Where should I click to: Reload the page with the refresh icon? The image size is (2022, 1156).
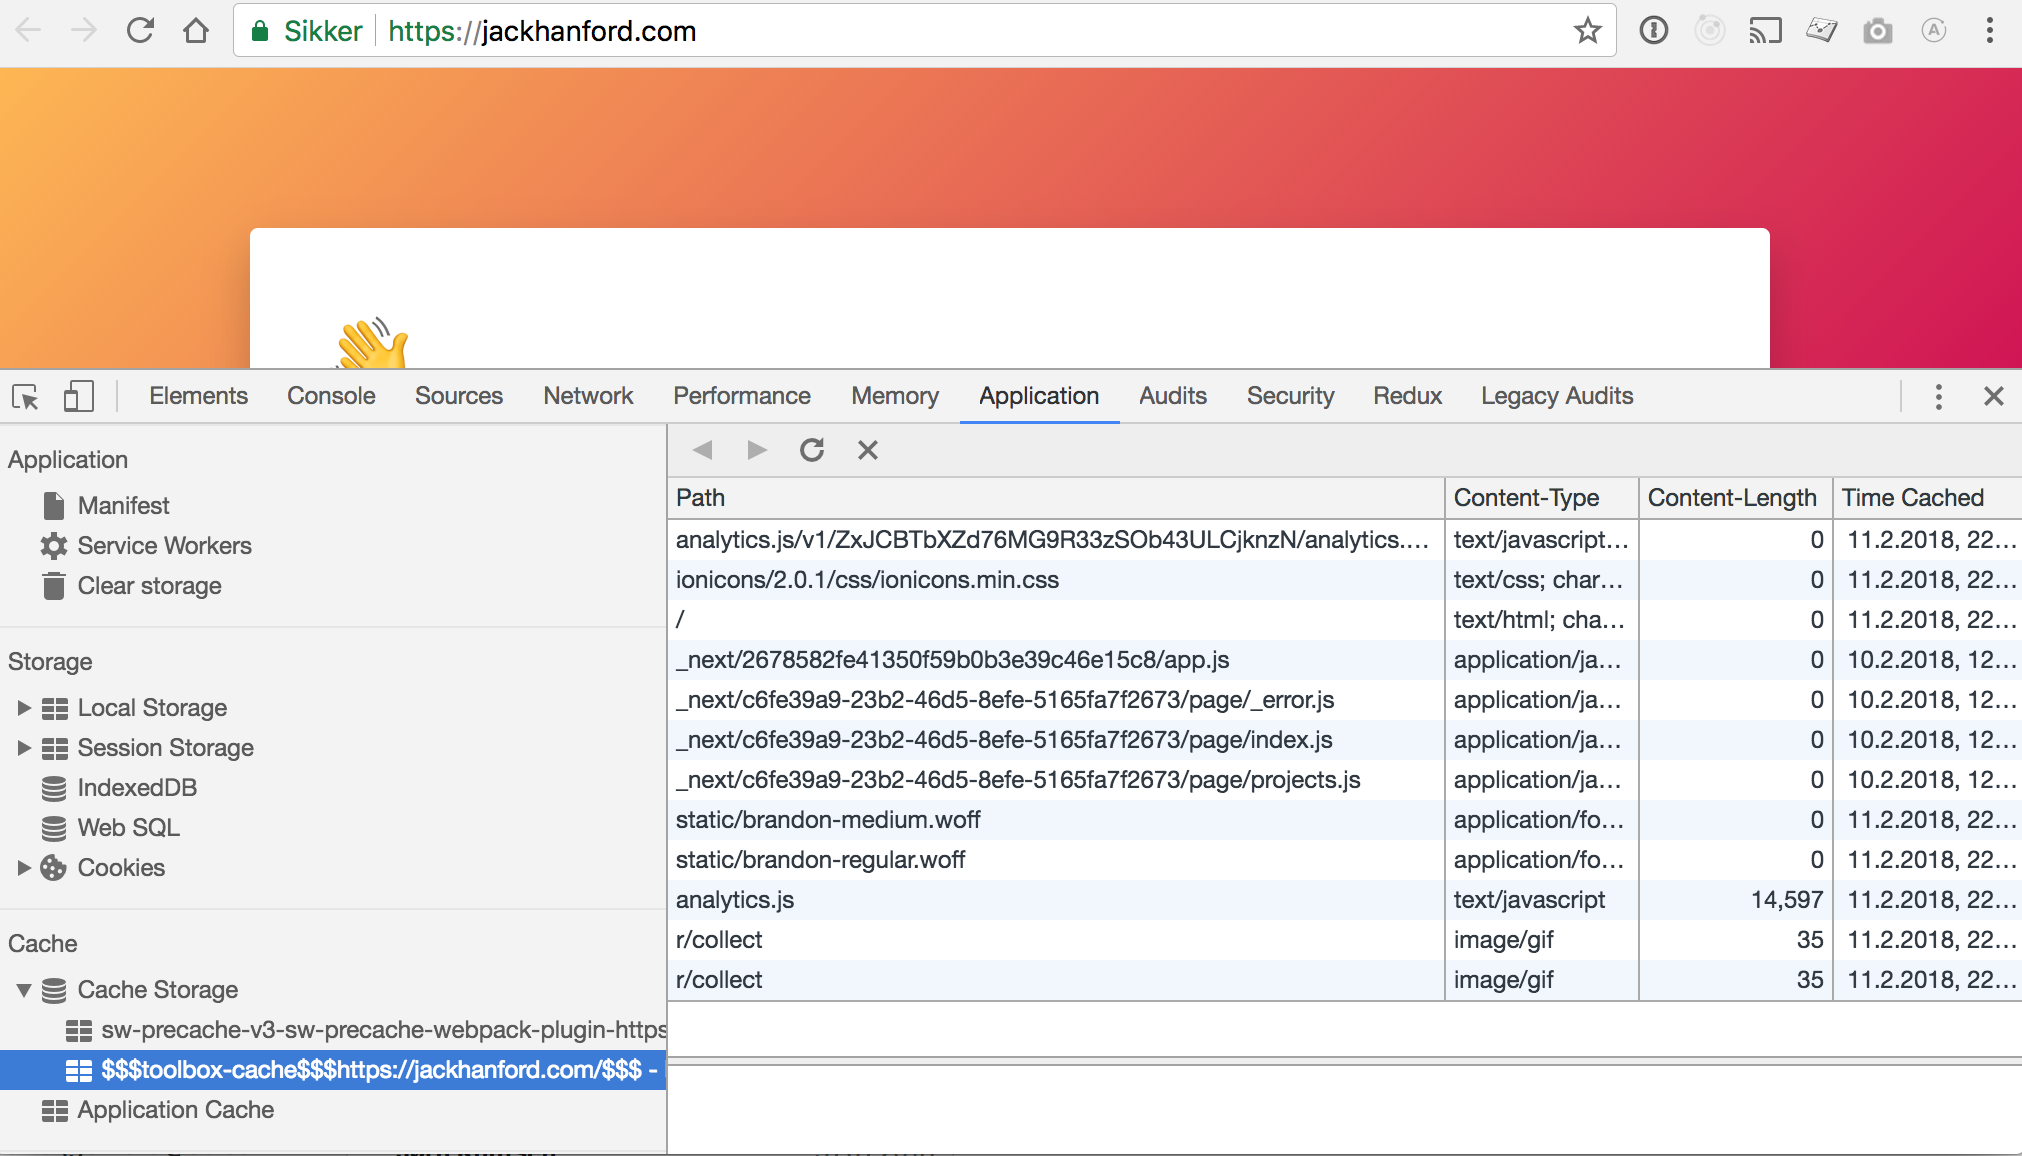pos(141,30)
